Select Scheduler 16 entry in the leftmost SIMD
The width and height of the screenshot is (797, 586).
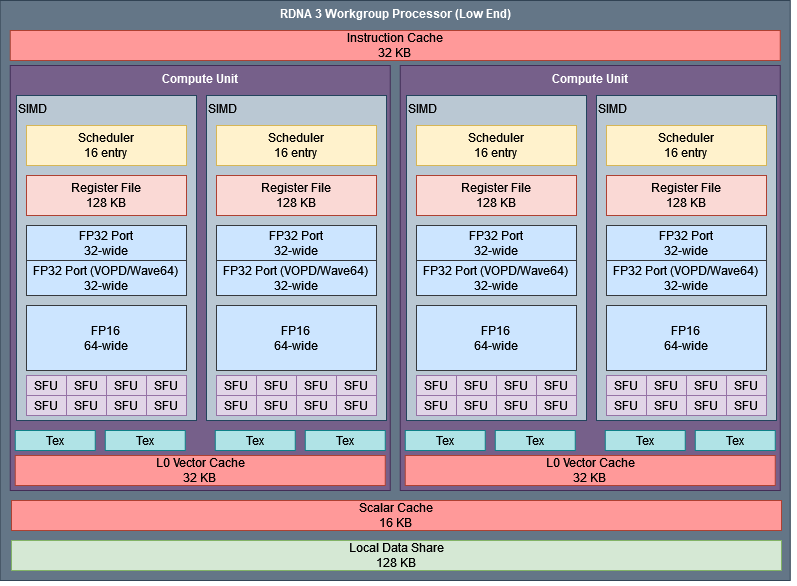click(106, 145)
